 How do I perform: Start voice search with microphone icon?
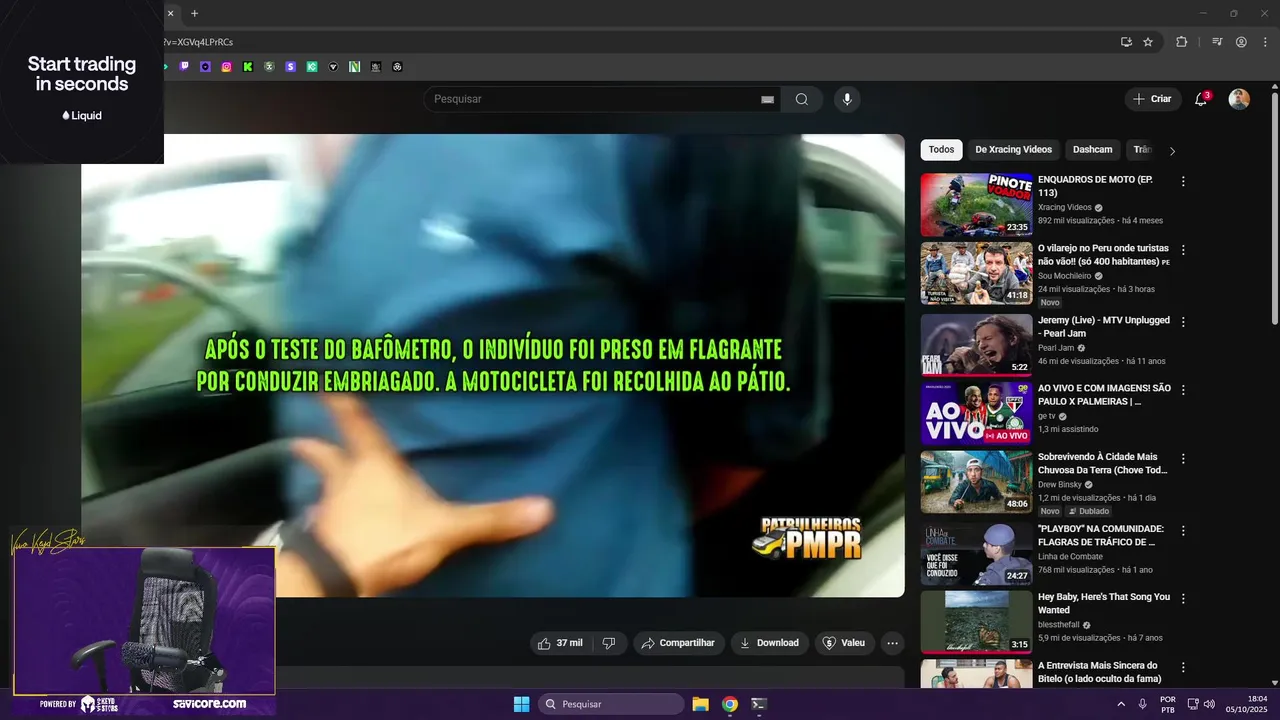coord(847,99)
